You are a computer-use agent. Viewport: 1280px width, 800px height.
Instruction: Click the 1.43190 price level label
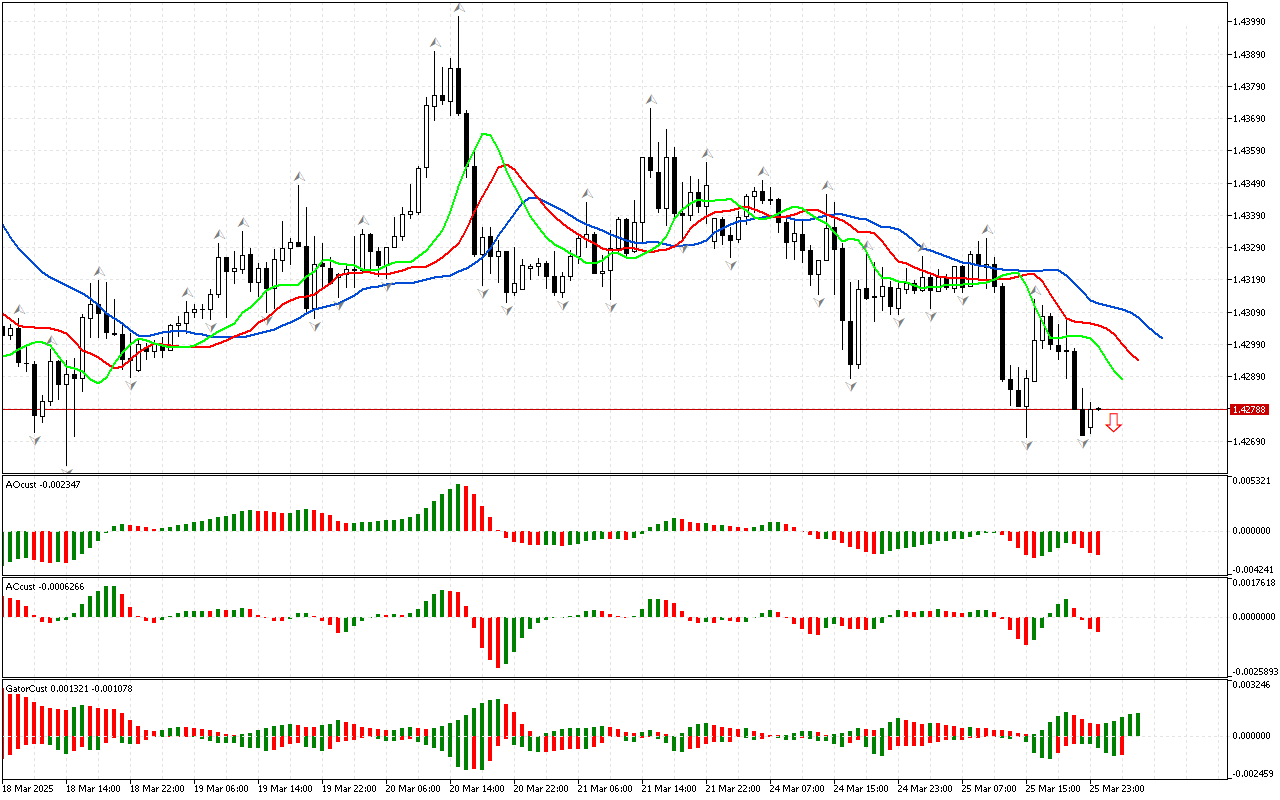pos(1250,280)
